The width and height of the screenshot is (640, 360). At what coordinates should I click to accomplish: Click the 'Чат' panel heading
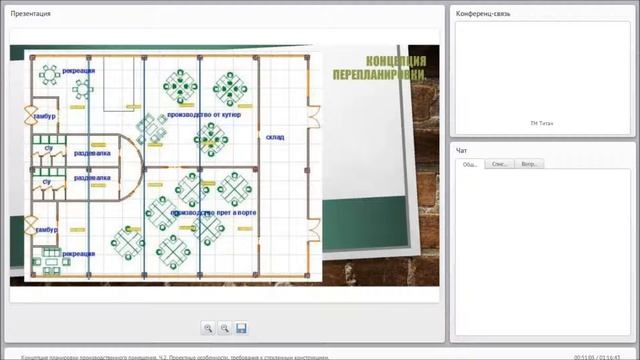tap(461, 151)
